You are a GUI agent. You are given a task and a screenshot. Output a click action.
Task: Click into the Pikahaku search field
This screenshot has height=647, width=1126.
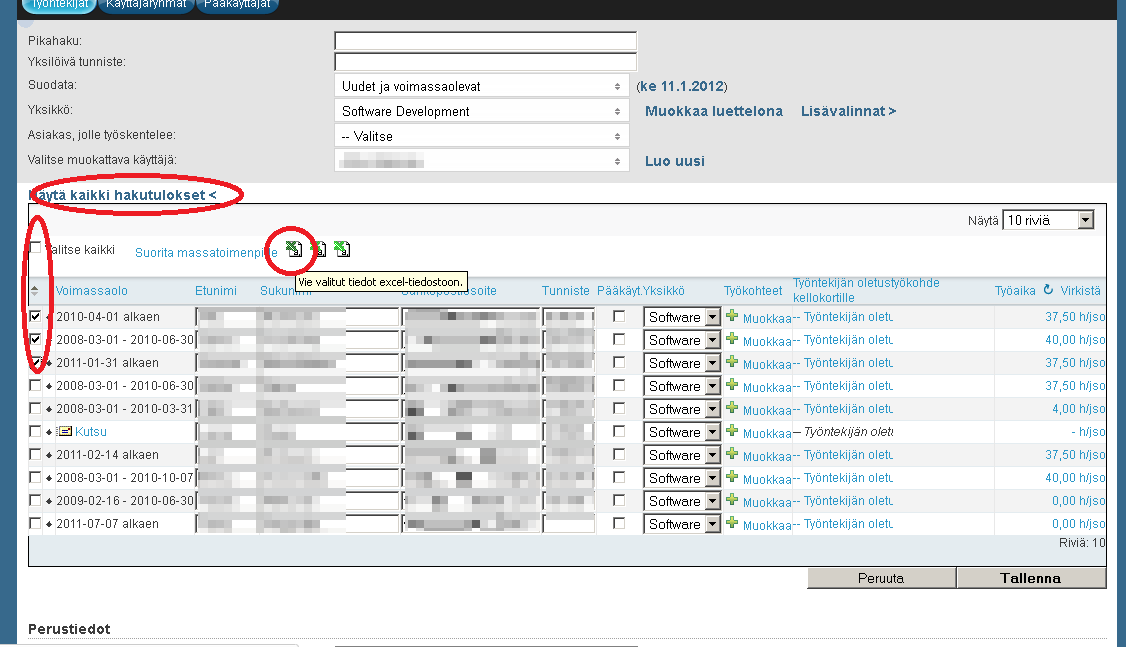(485, 41)
